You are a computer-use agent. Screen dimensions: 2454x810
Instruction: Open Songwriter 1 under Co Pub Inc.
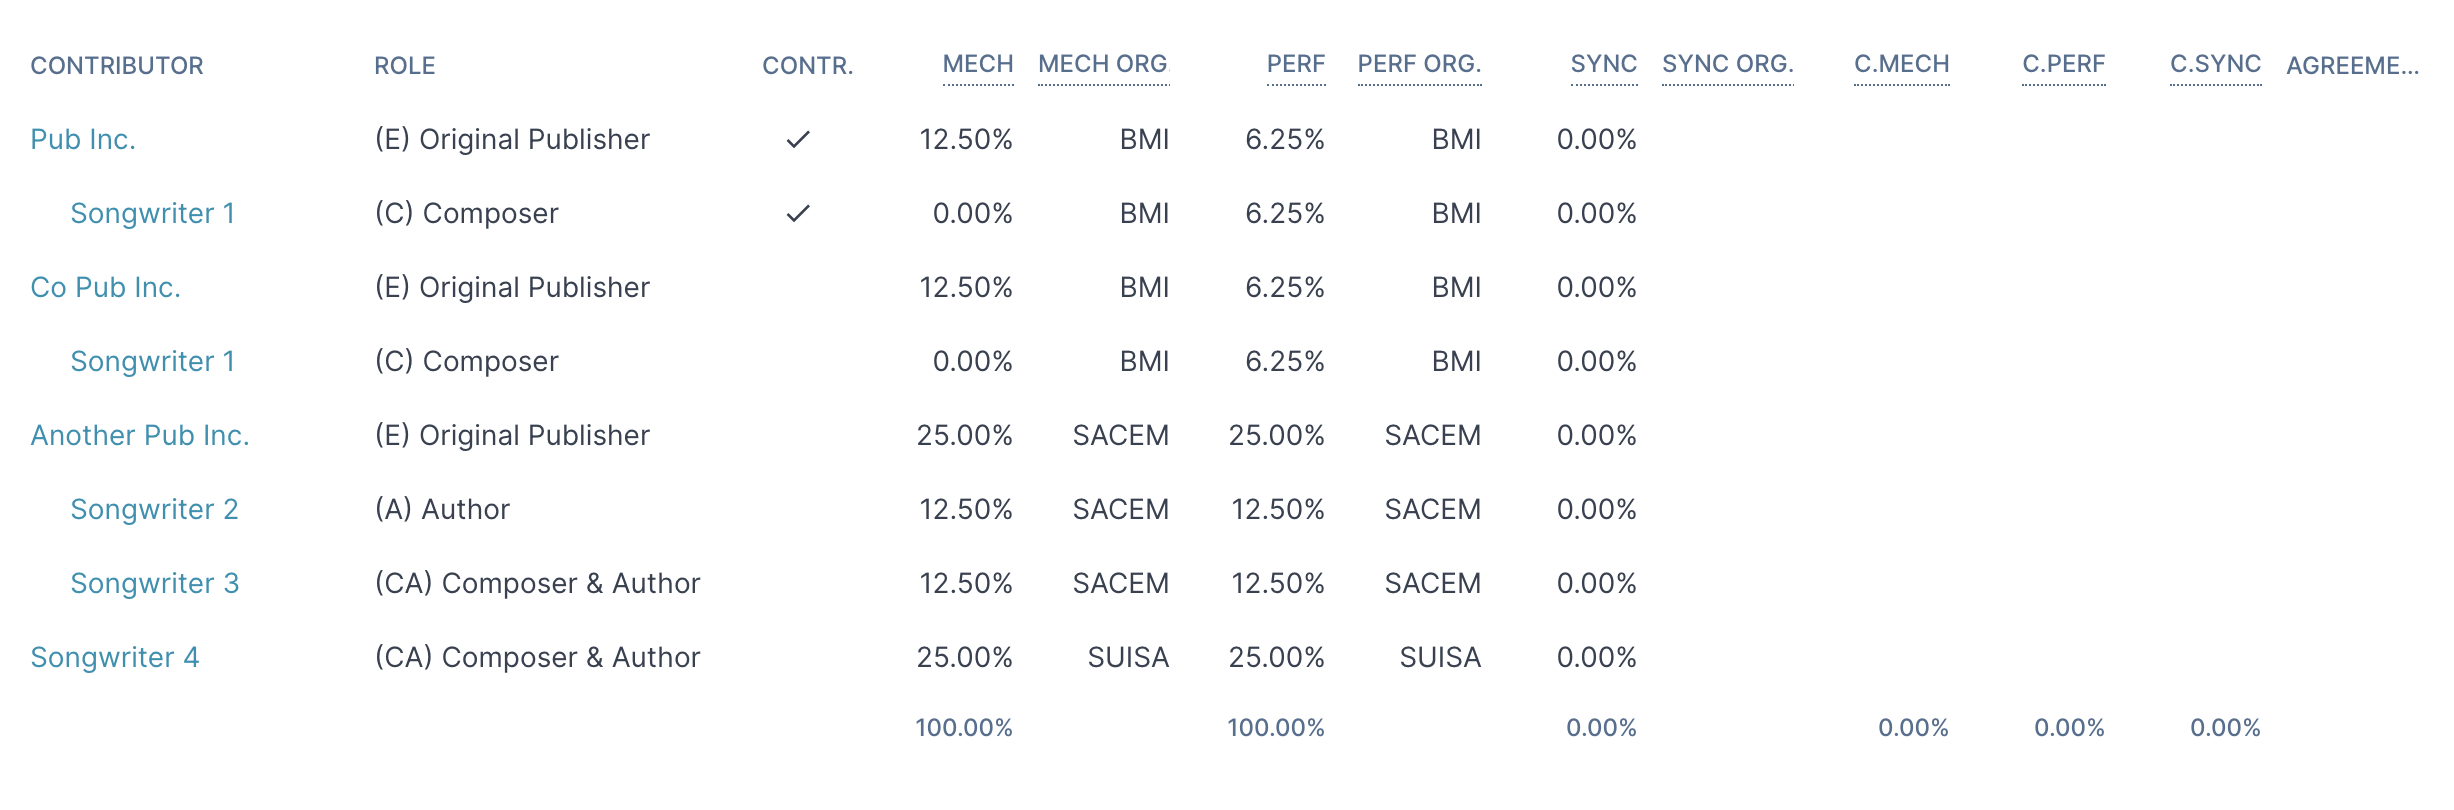(x=153, y=362)
